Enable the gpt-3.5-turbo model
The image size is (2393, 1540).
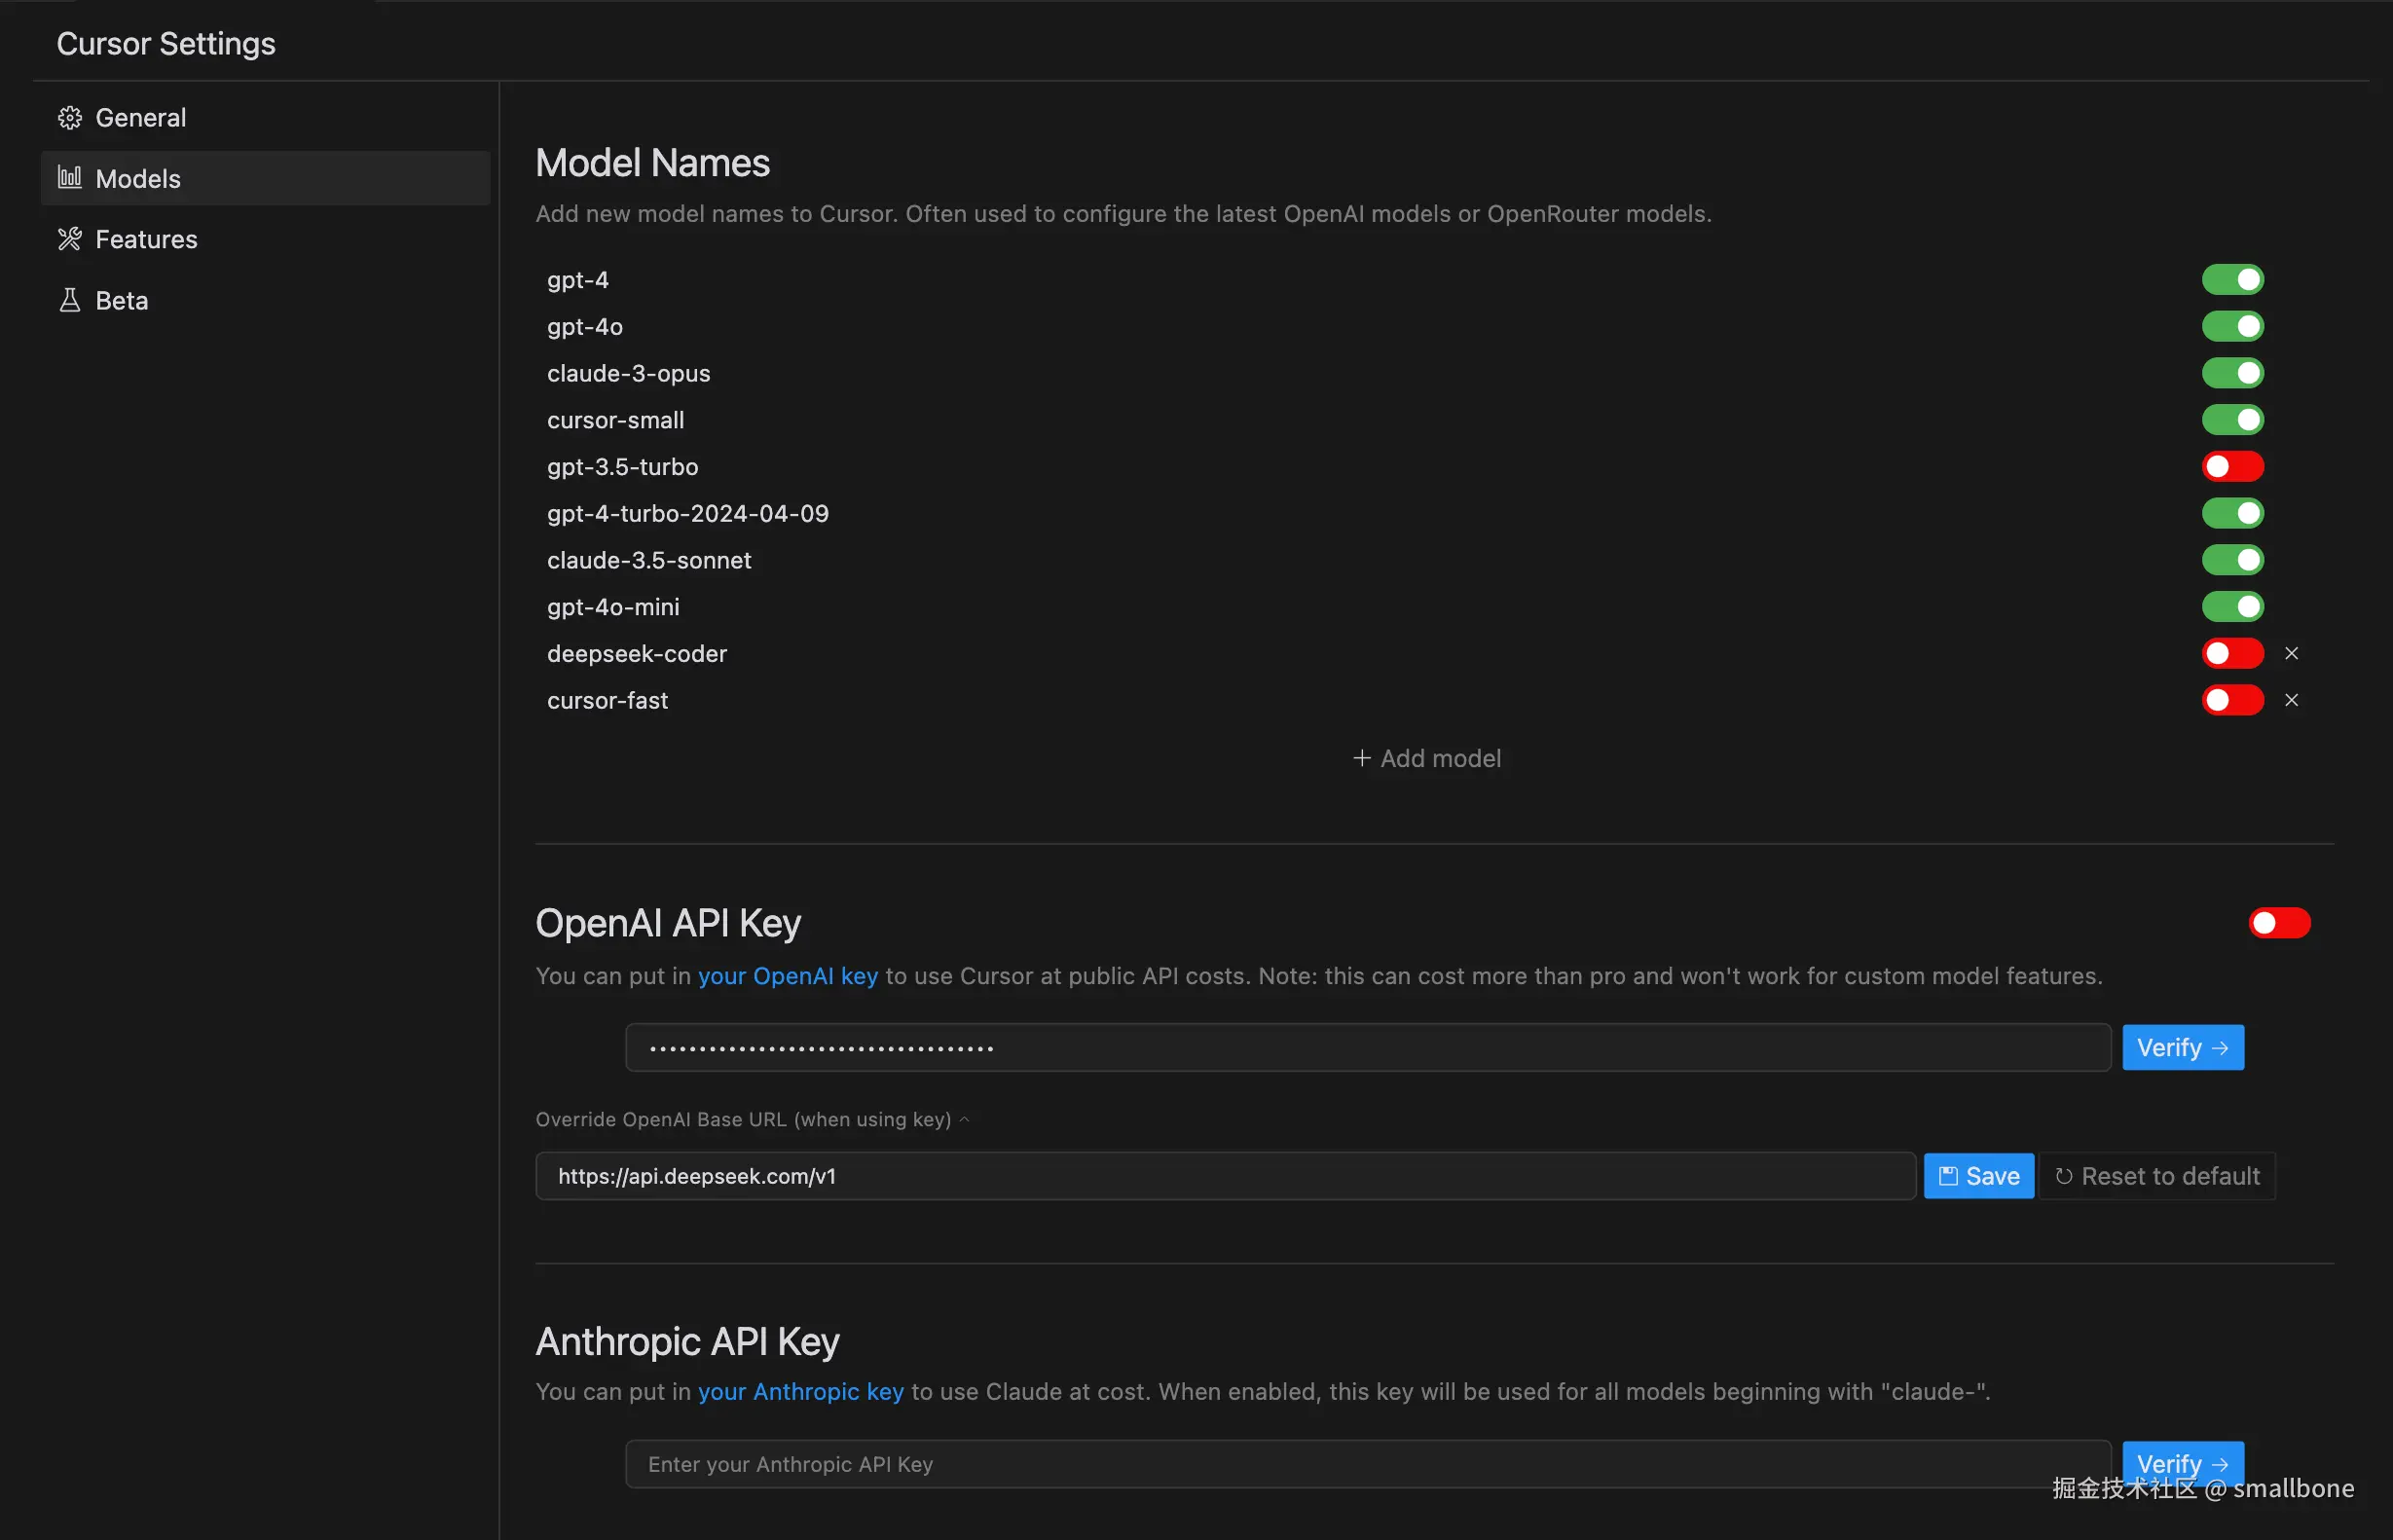point(2232,466)
